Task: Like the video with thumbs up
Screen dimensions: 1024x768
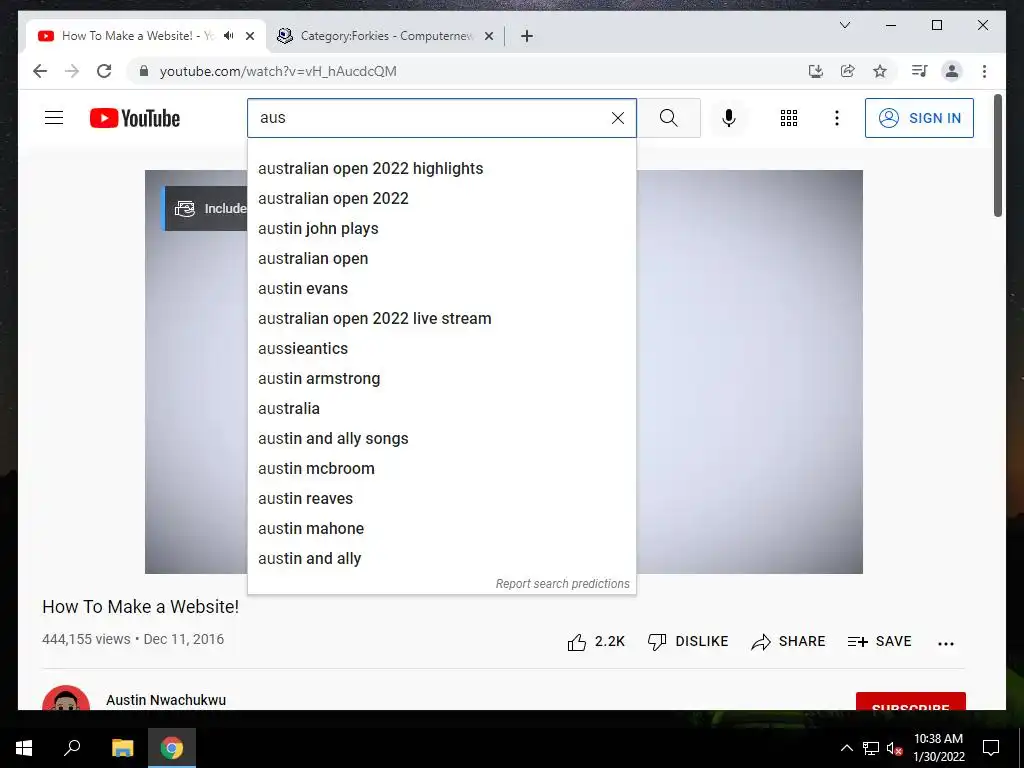Action: click(x=596, y=642)
